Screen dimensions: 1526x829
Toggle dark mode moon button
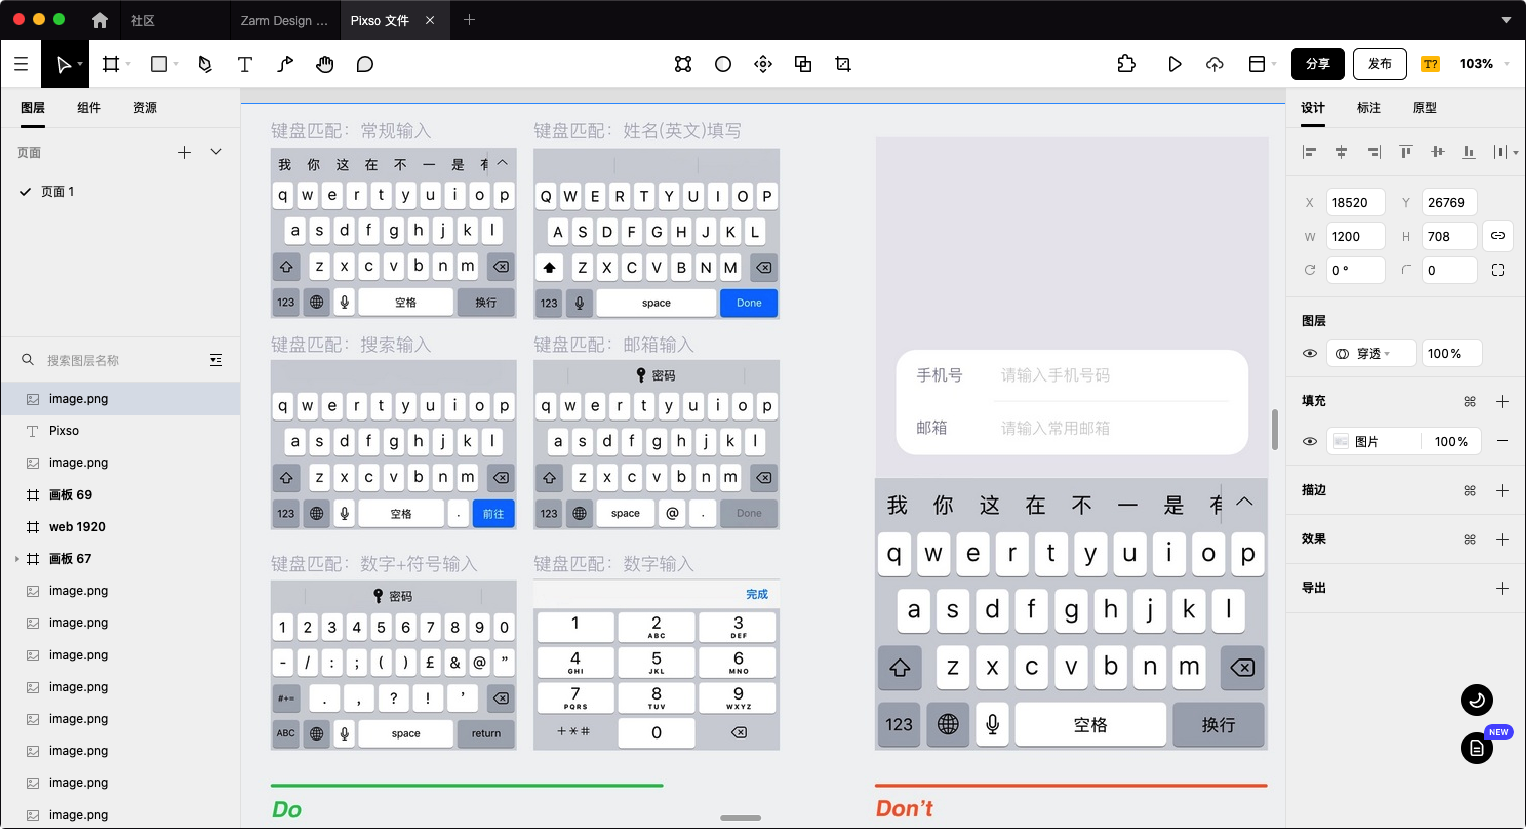point(1477,700)
